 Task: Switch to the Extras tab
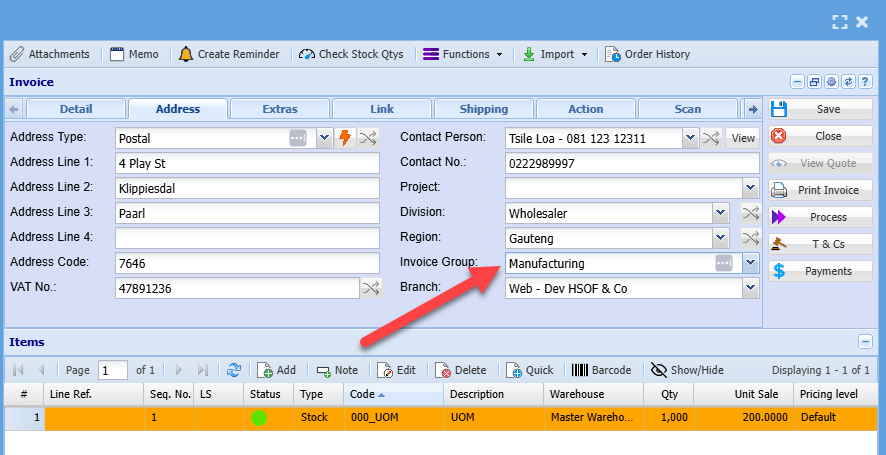(280, 109)
